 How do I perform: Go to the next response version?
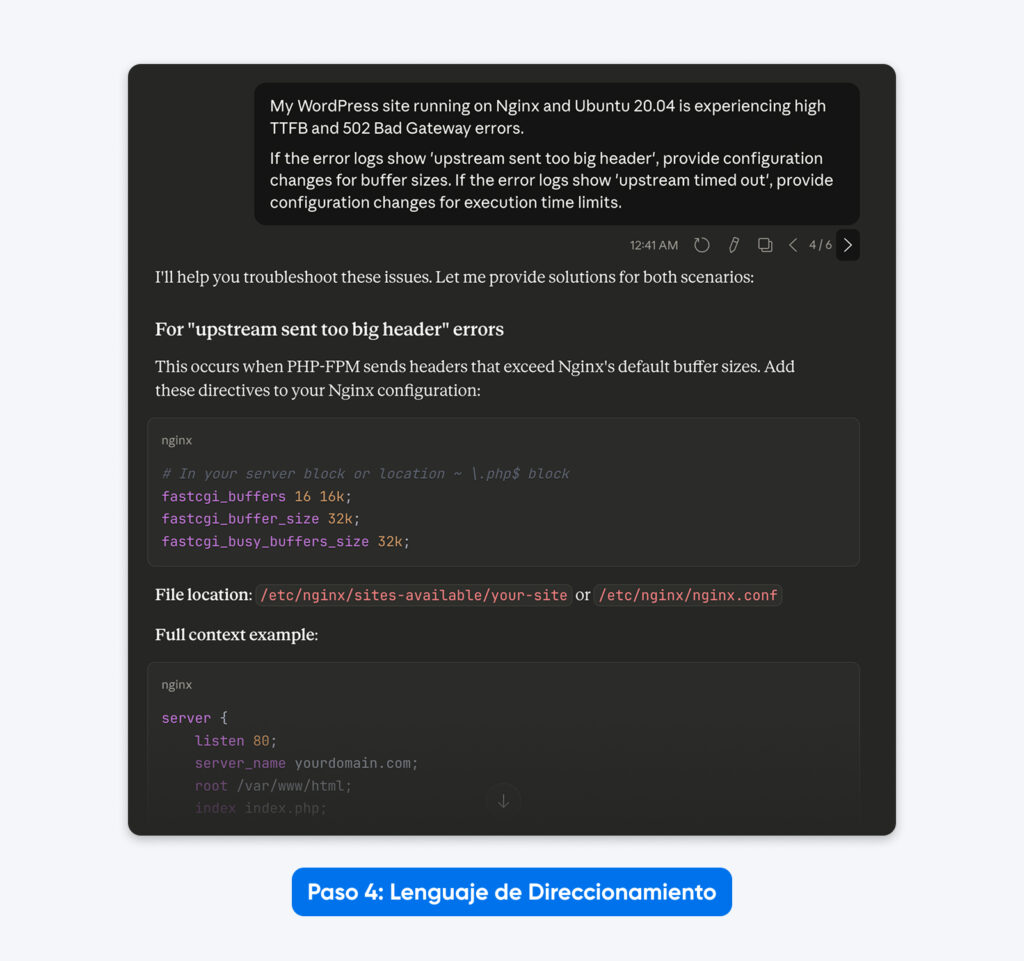848,245
